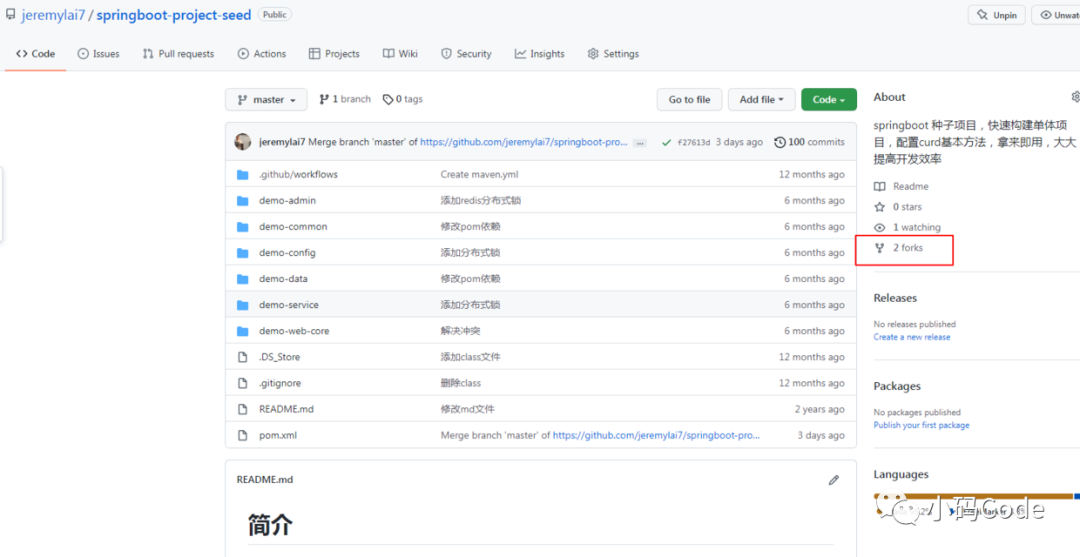This screenshot has height=557, width=1080.
Task: Toggle the Unpin repository button
Action: [x=997, y=15]
